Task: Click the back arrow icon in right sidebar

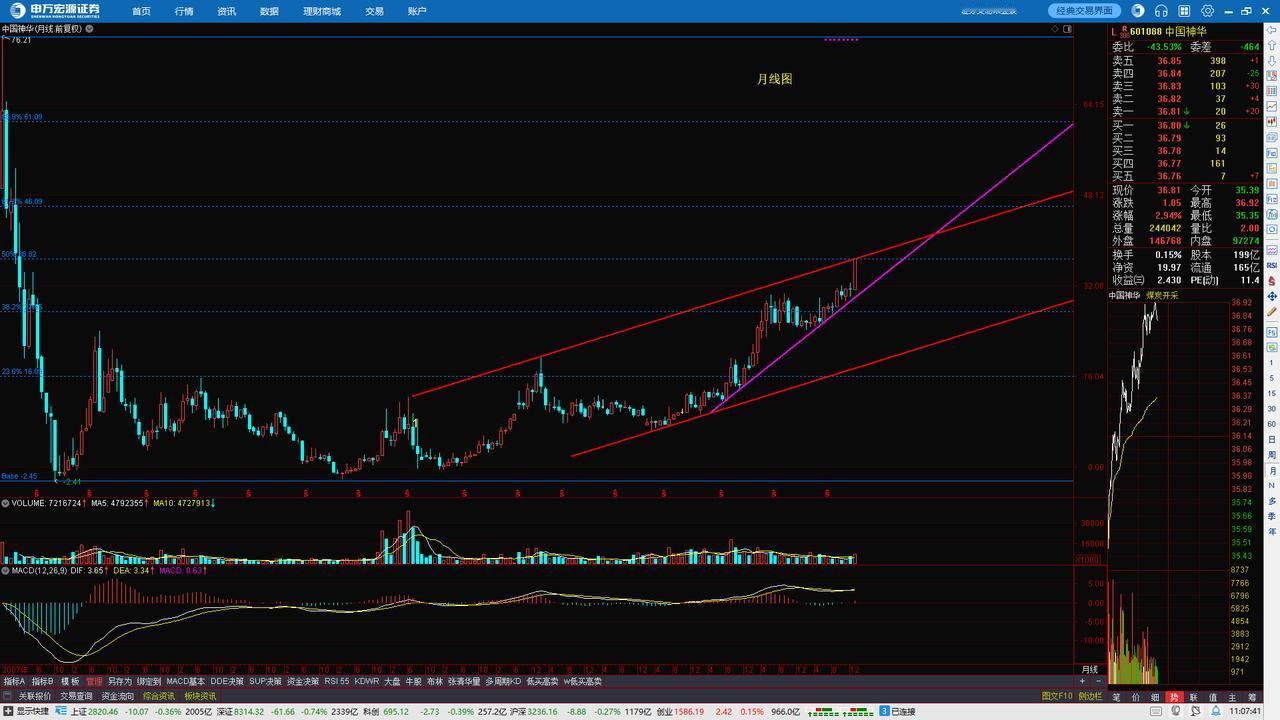Action: click(1272, 30)
